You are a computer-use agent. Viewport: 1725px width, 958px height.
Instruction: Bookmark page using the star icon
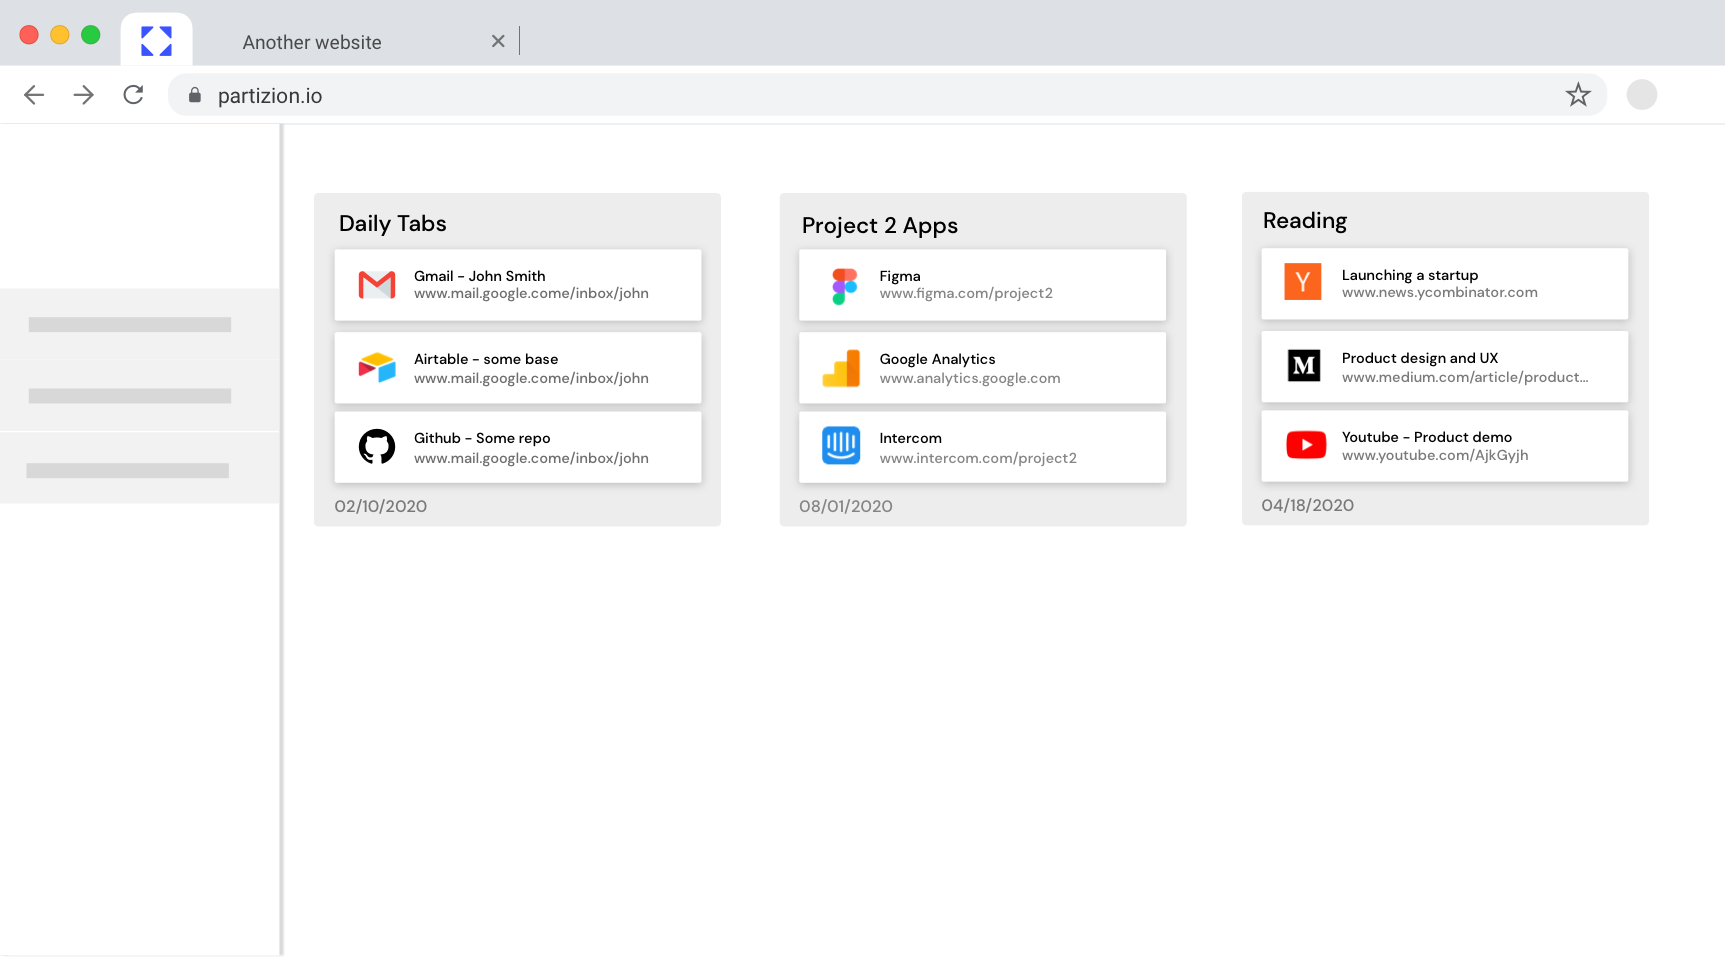coord(1578,95)
